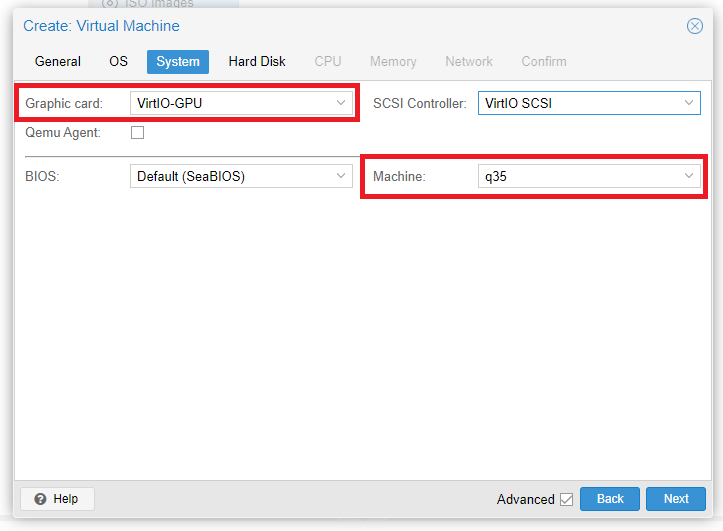Expand the Machine type dropdown arrow

click(x=688, y=176)
